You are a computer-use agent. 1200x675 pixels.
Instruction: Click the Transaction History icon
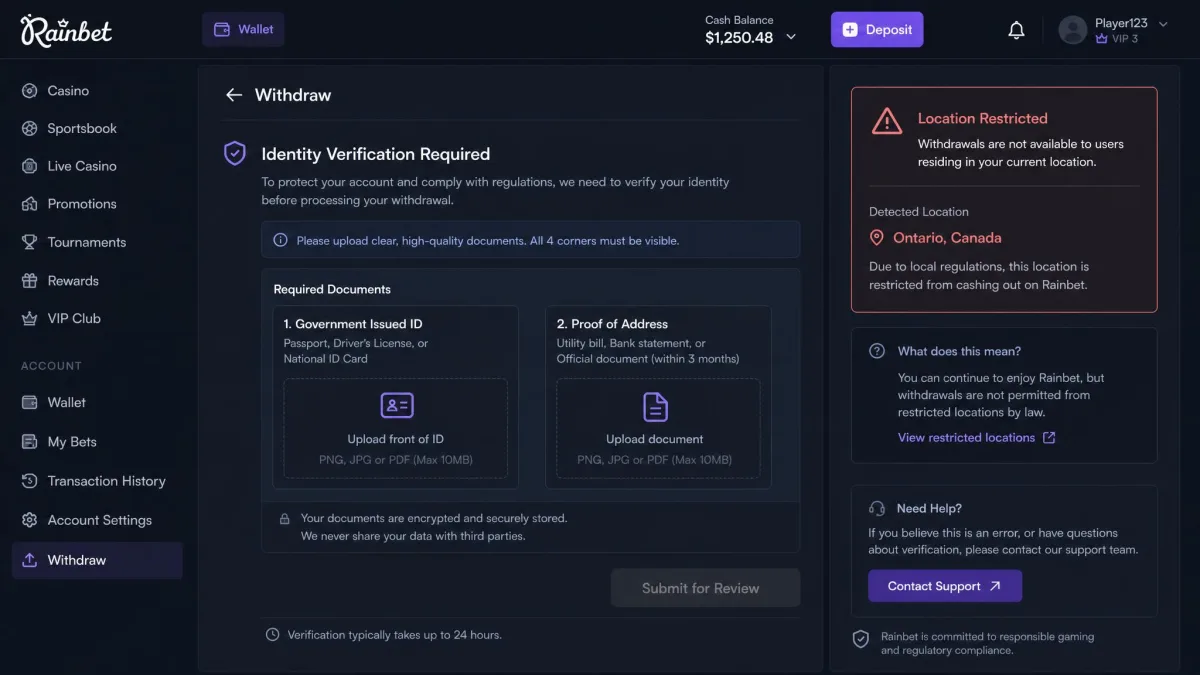click(29, 481)
